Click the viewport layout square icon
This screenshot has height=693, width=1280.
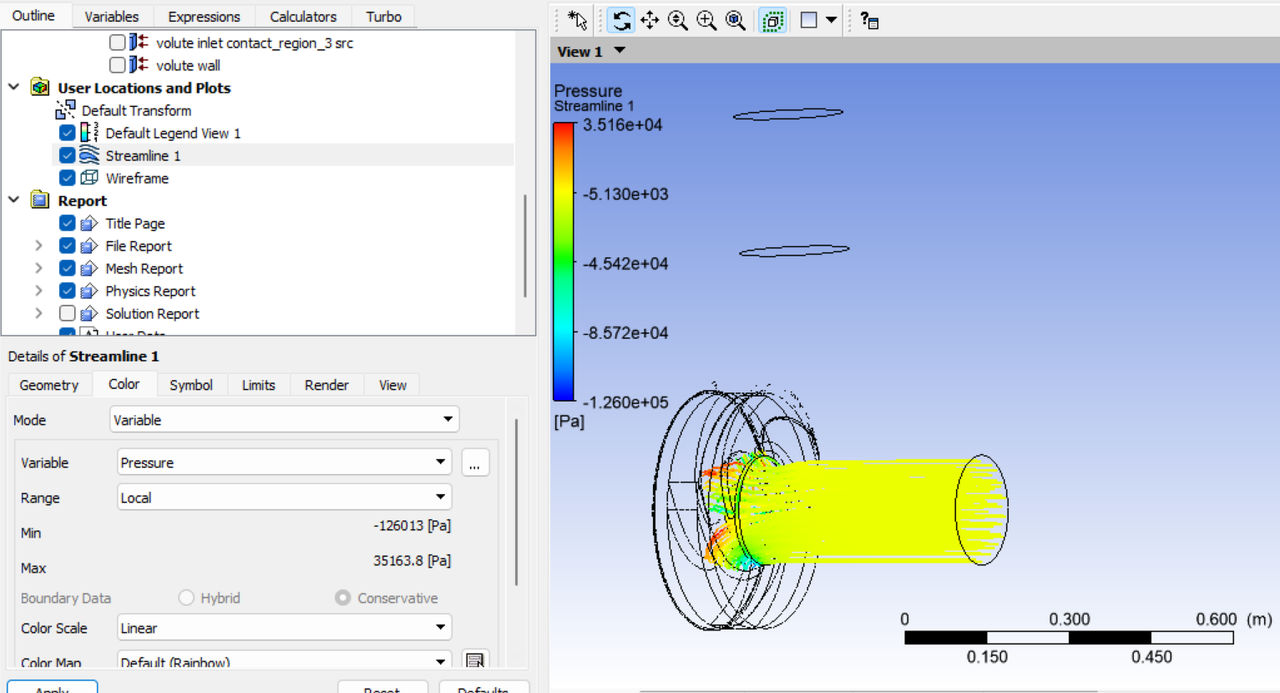pos(809,20)
